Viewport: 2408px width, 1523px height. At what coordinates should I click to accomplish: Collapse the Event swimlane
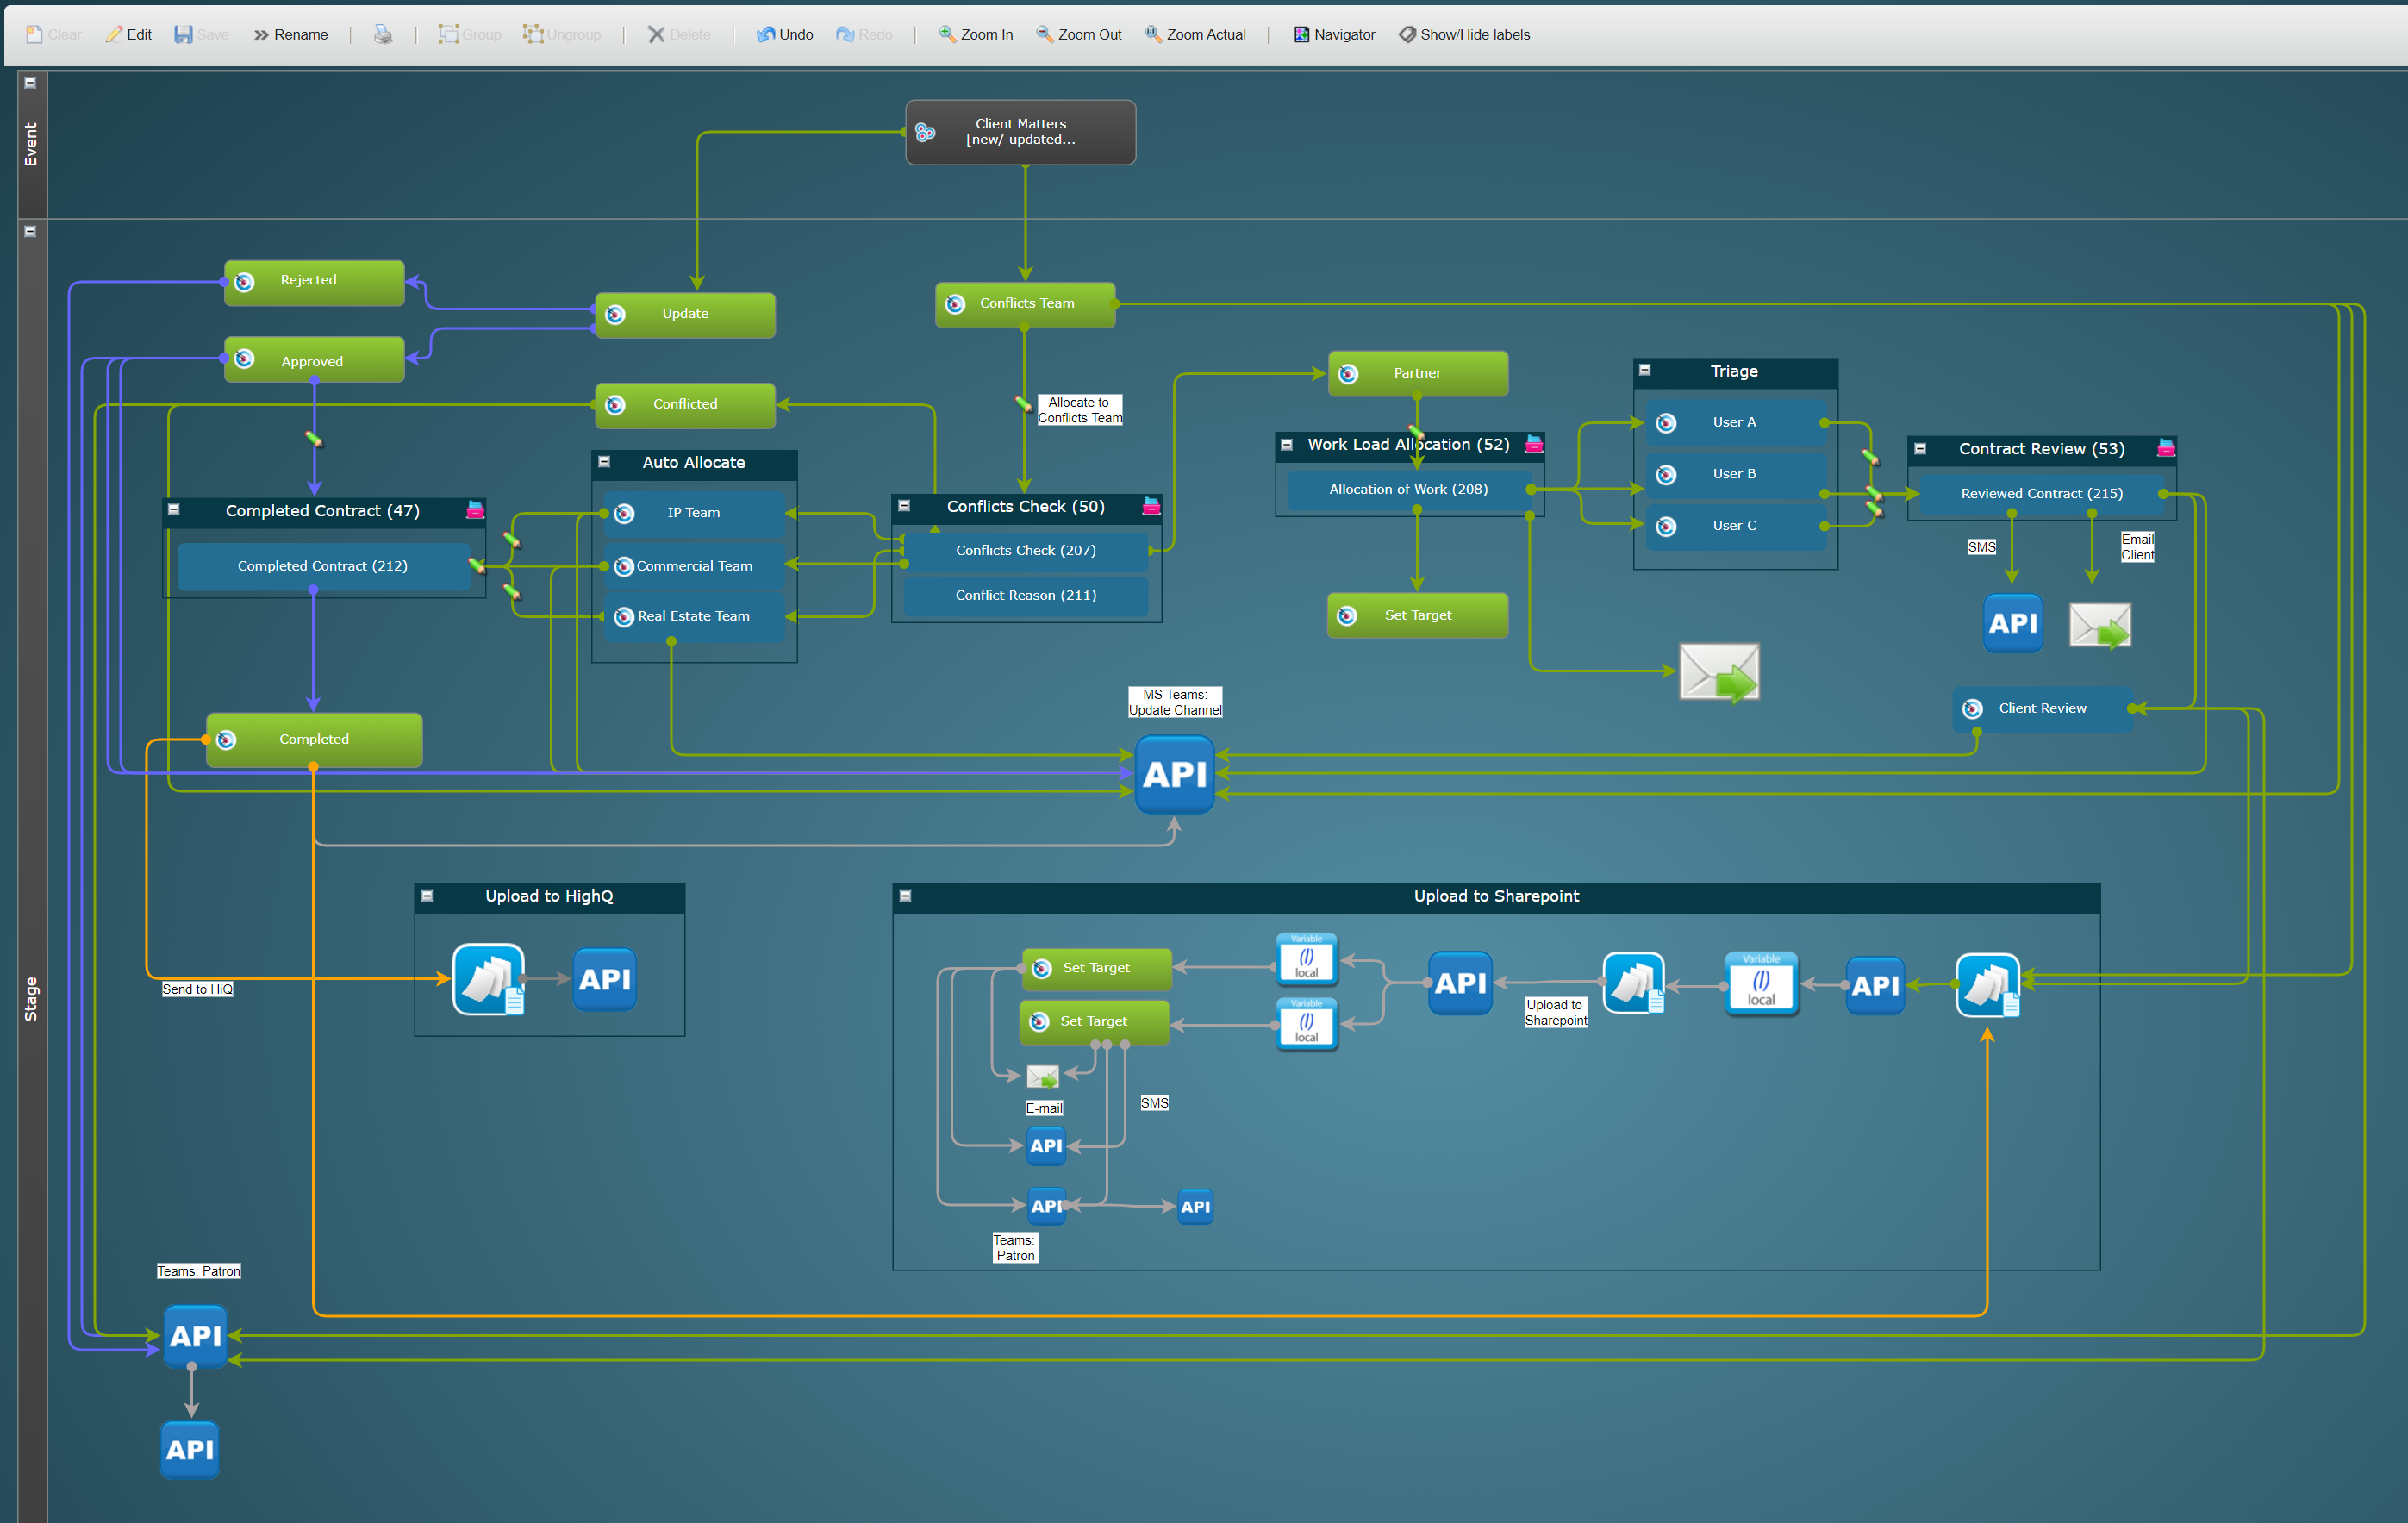pos(30,83)
